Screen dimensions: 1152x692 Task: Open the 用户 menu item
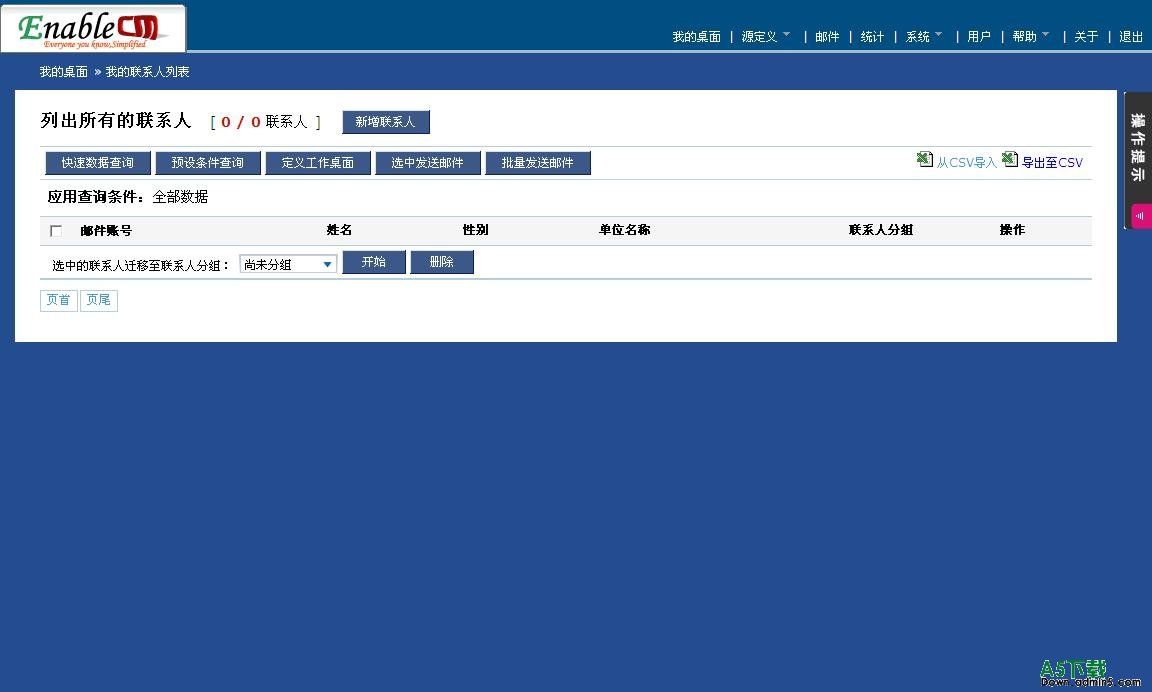point(979,36)
